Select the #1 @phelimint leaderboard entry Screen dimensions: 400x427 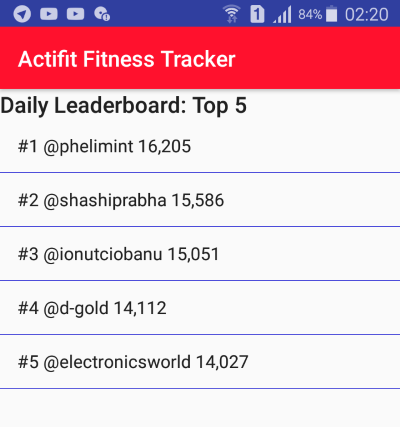[200, 146]
